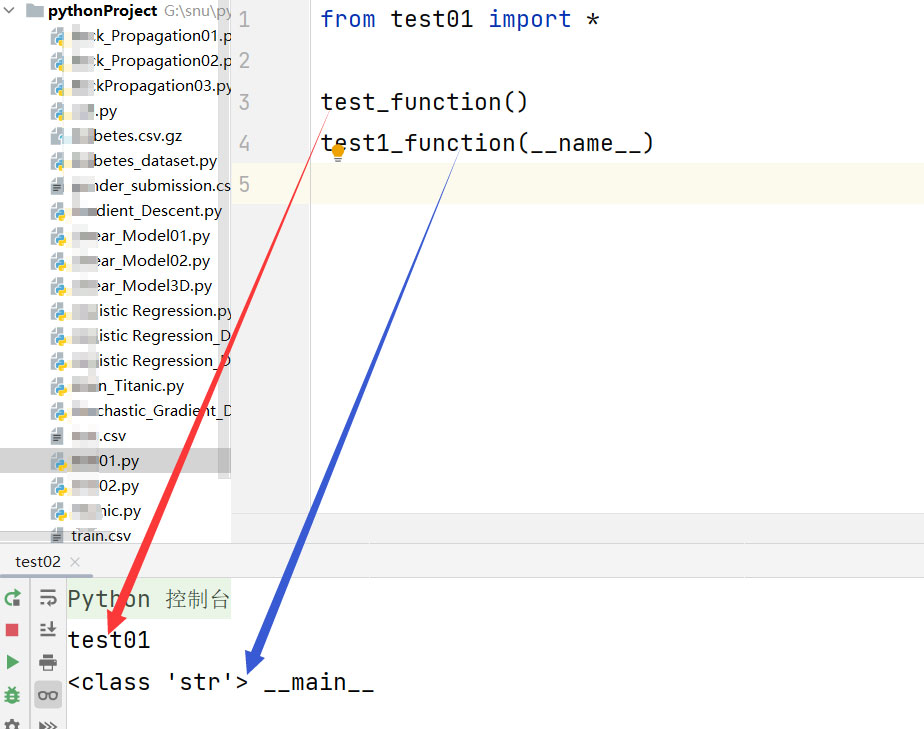
Task: Open the 02.py file
Action: [x=95, y=486]
